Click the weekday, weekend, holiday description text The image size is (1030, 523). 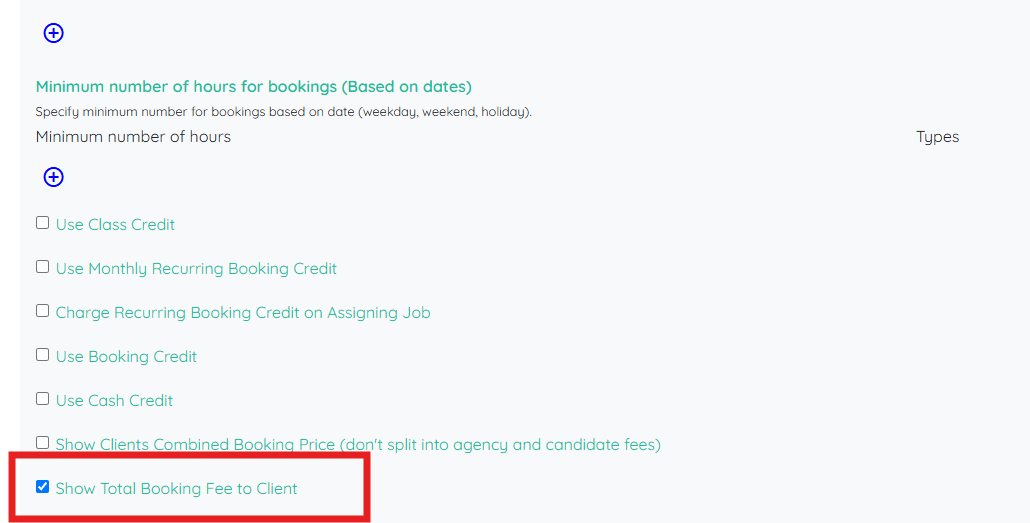[284, 112]
